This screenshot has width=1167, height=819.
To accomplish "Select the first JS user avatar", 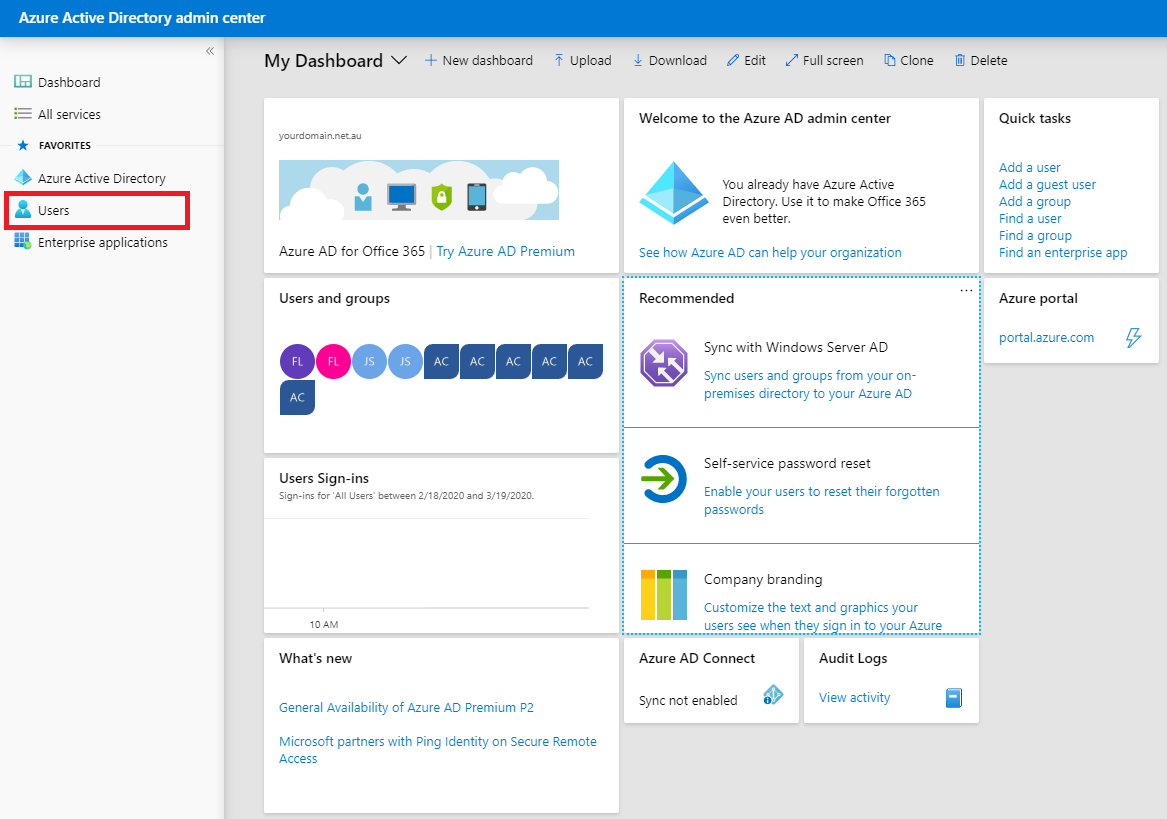I will [x=369, y=361].
